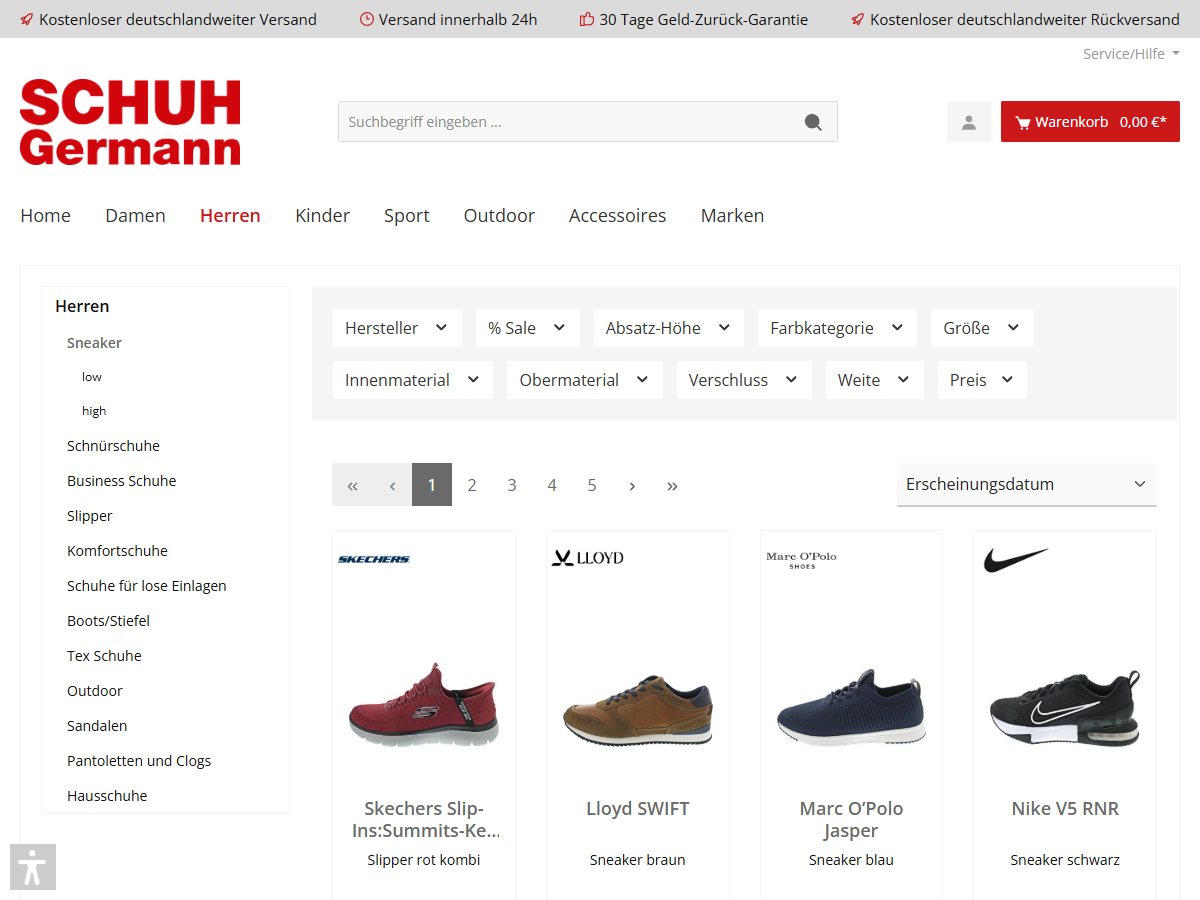Viewport: 1200px width, 900px height.
Task: Click the Lloyd brand logo
Action: pyautogui.click(x=587, y=558)
